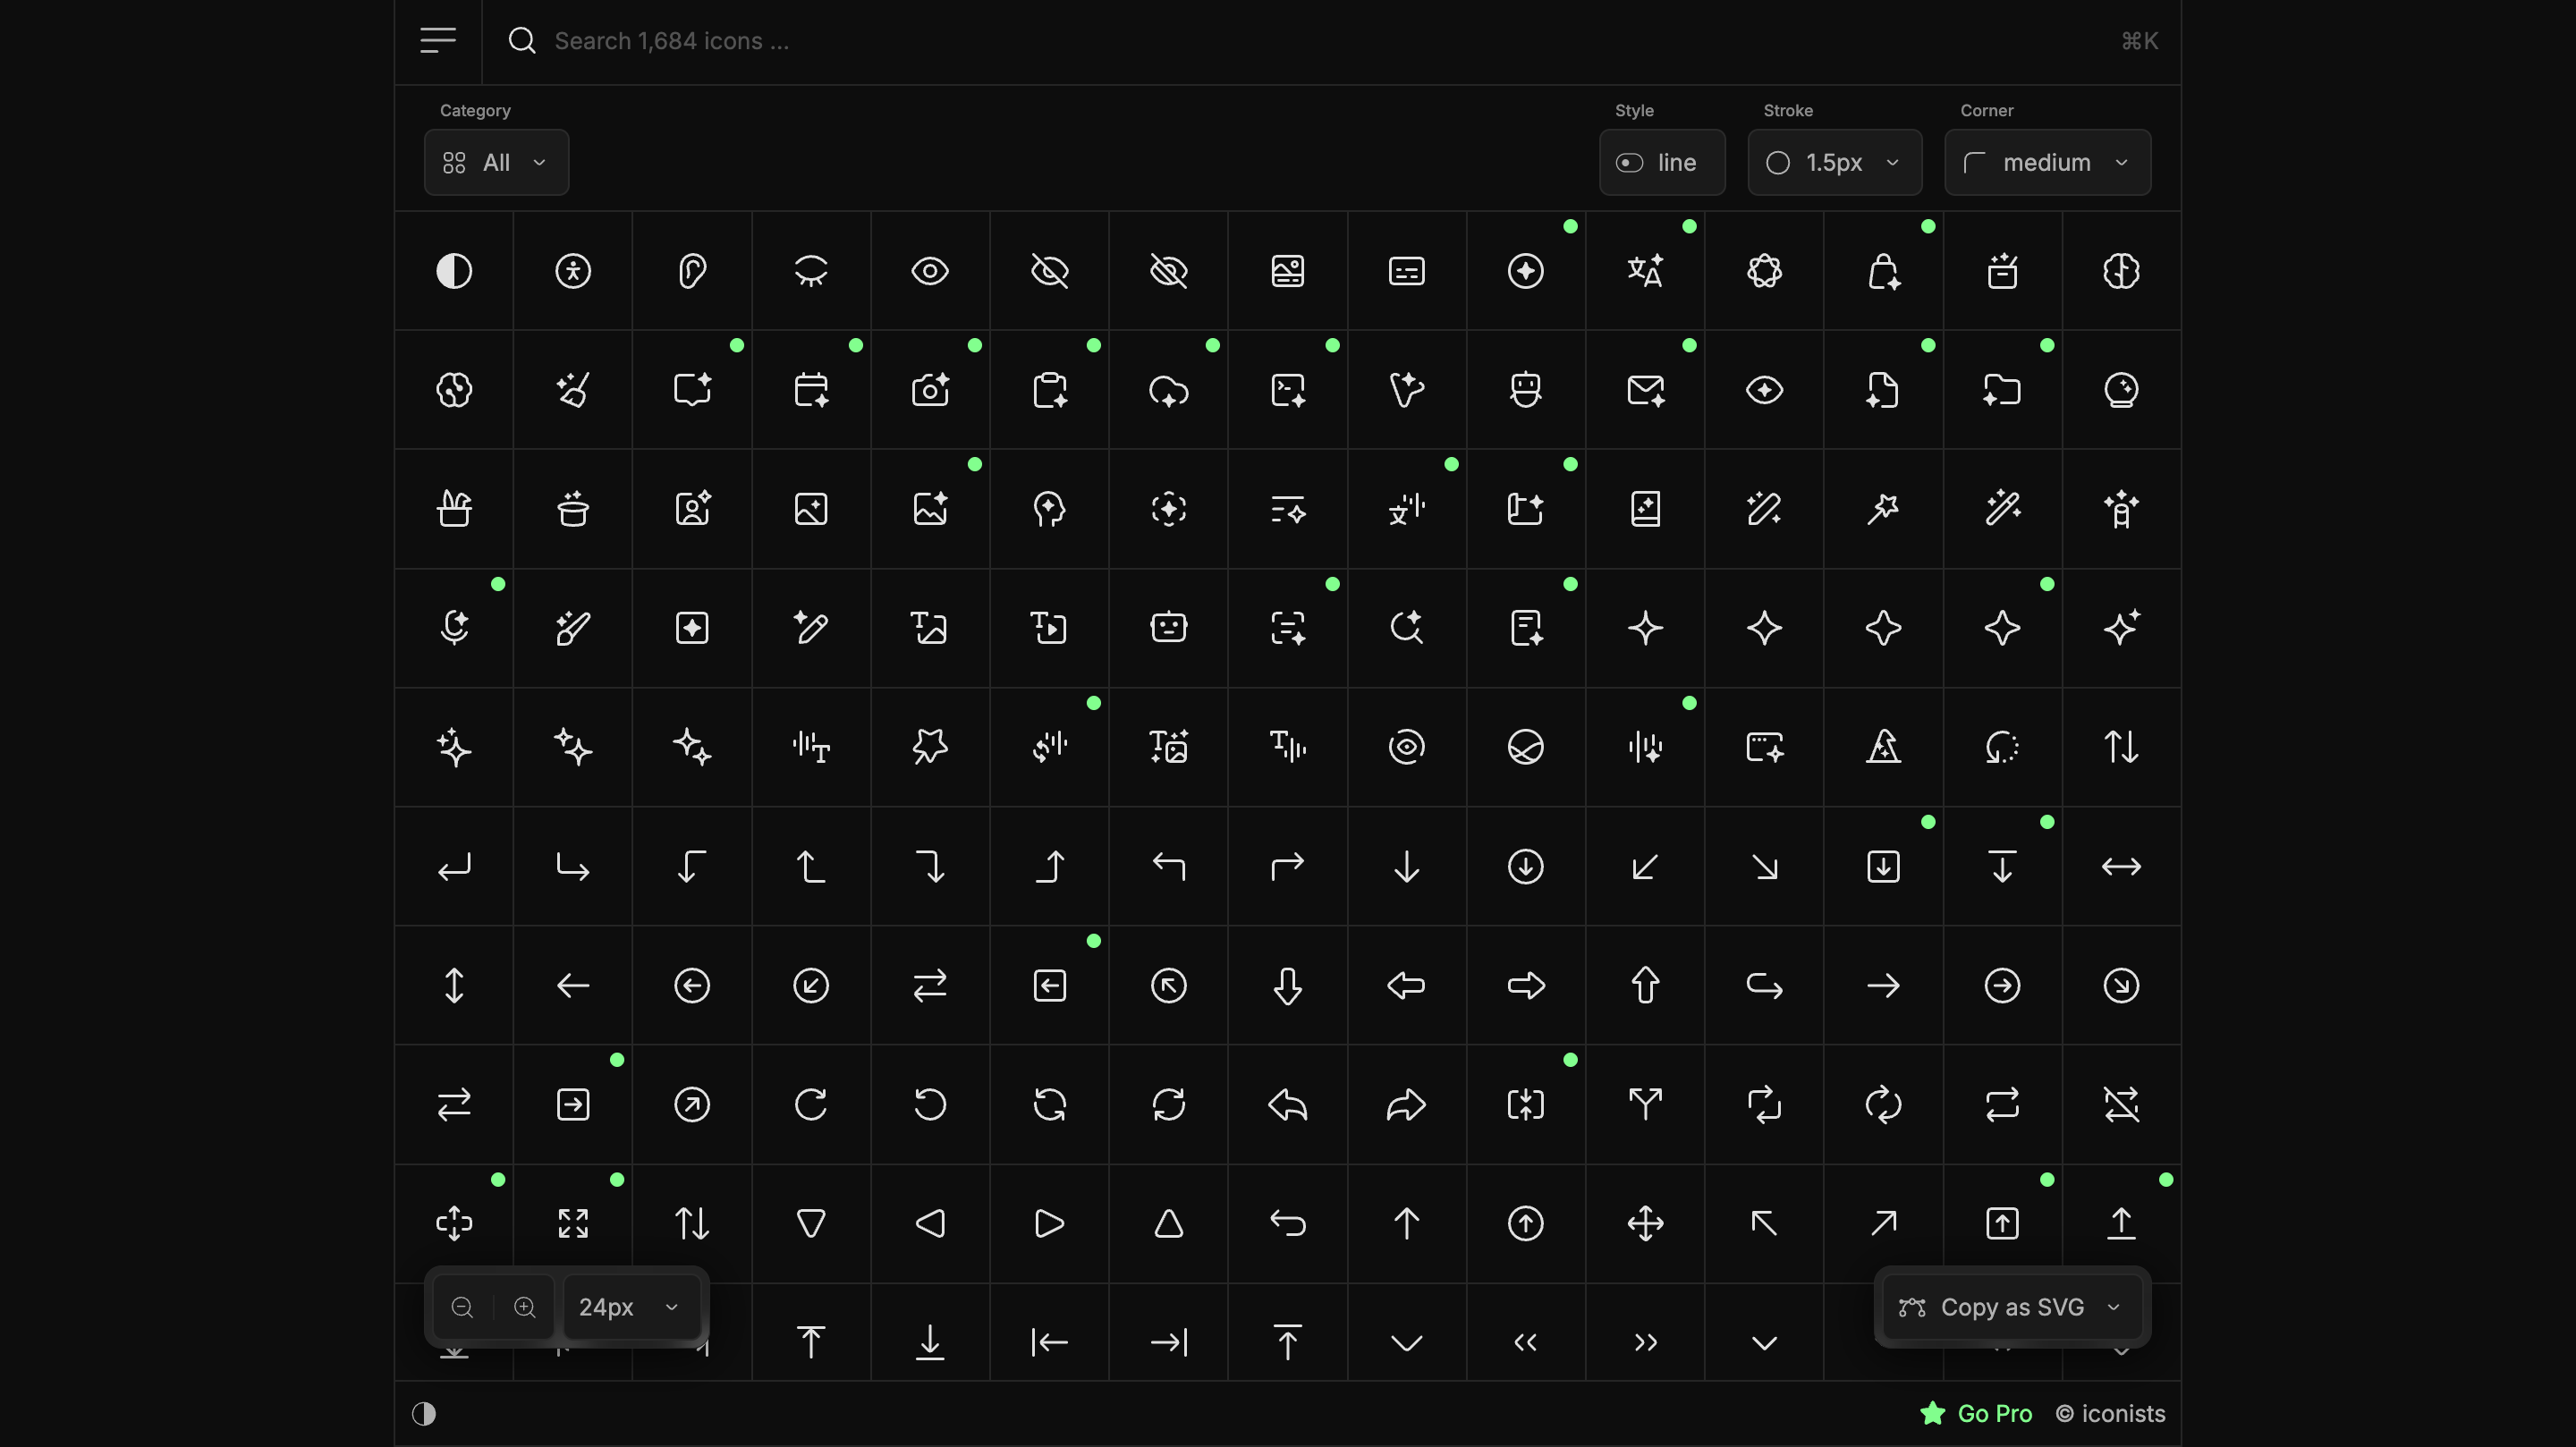The width and height of the screenshot is (2576, 1447).
Task: Open the Corner medium dropdown
Action: click(x=2046, y=162)
